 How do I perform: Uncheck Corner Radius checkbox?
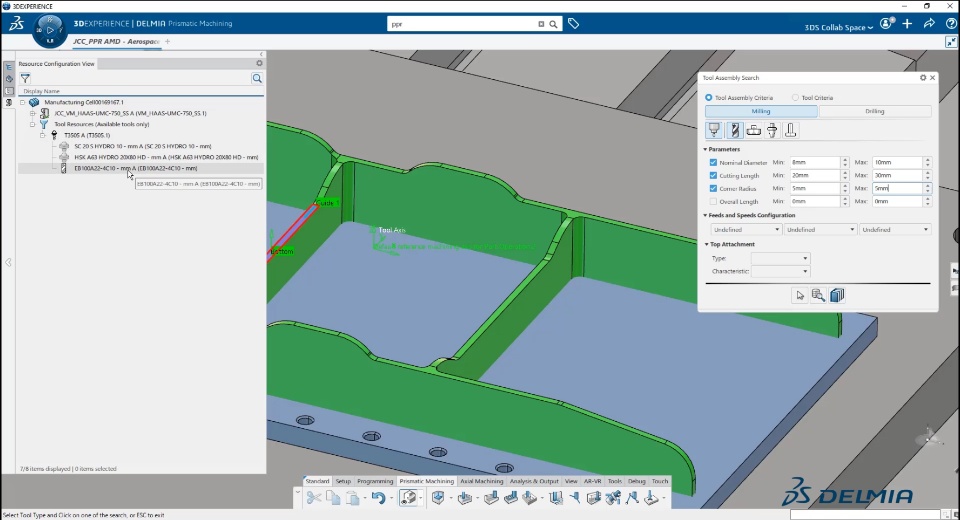tap(713, 189)
